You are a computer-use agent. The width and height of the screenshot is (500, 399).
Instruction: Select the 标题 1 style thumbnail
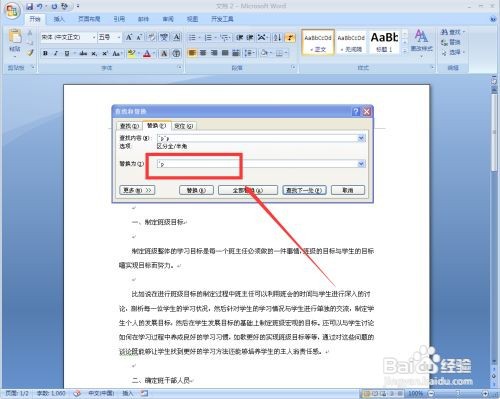384,42
